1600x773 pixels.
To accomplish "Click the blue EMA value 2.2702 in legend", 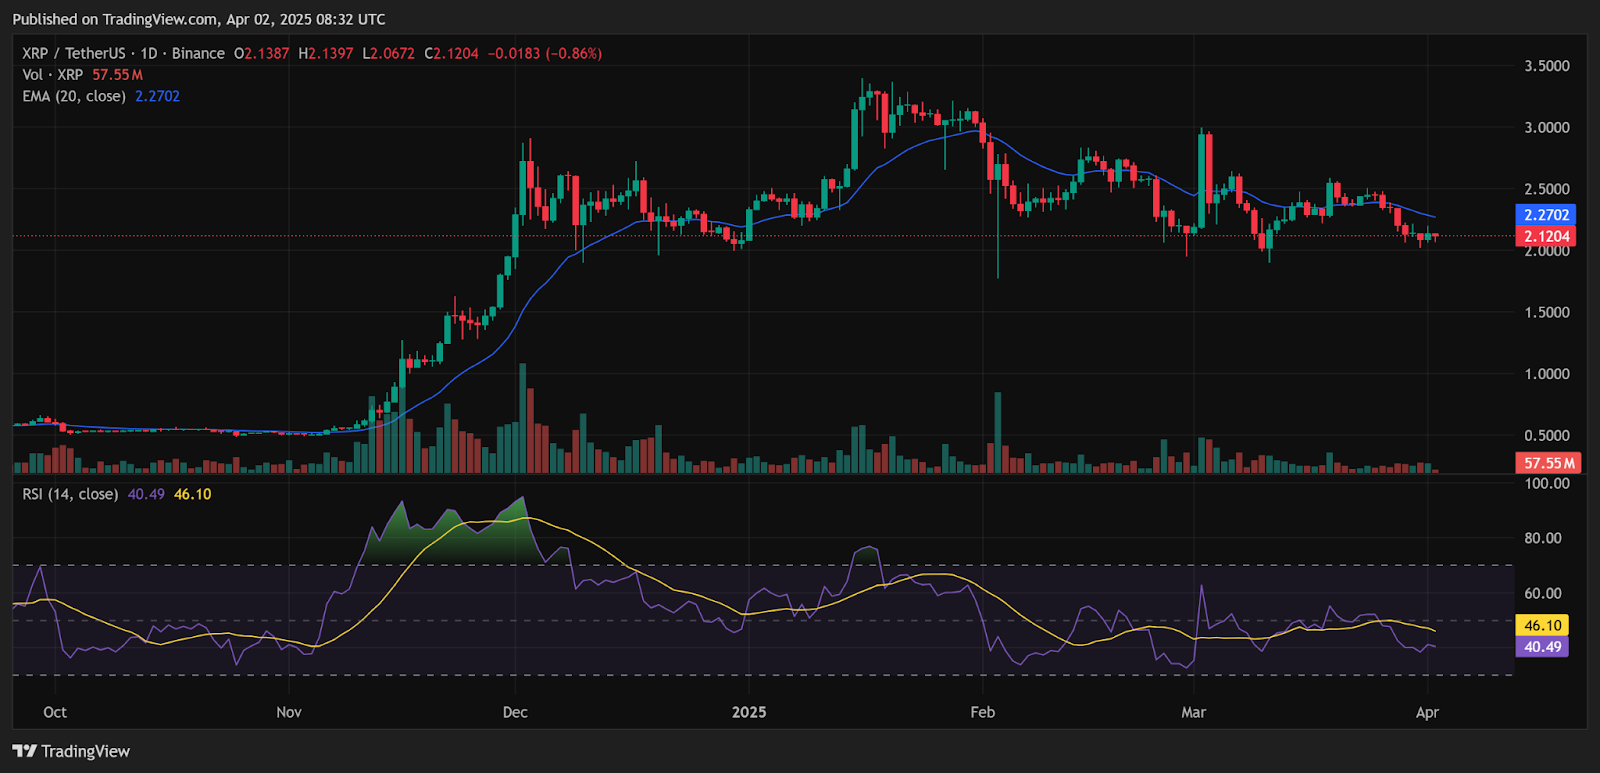I will (158, 96).
